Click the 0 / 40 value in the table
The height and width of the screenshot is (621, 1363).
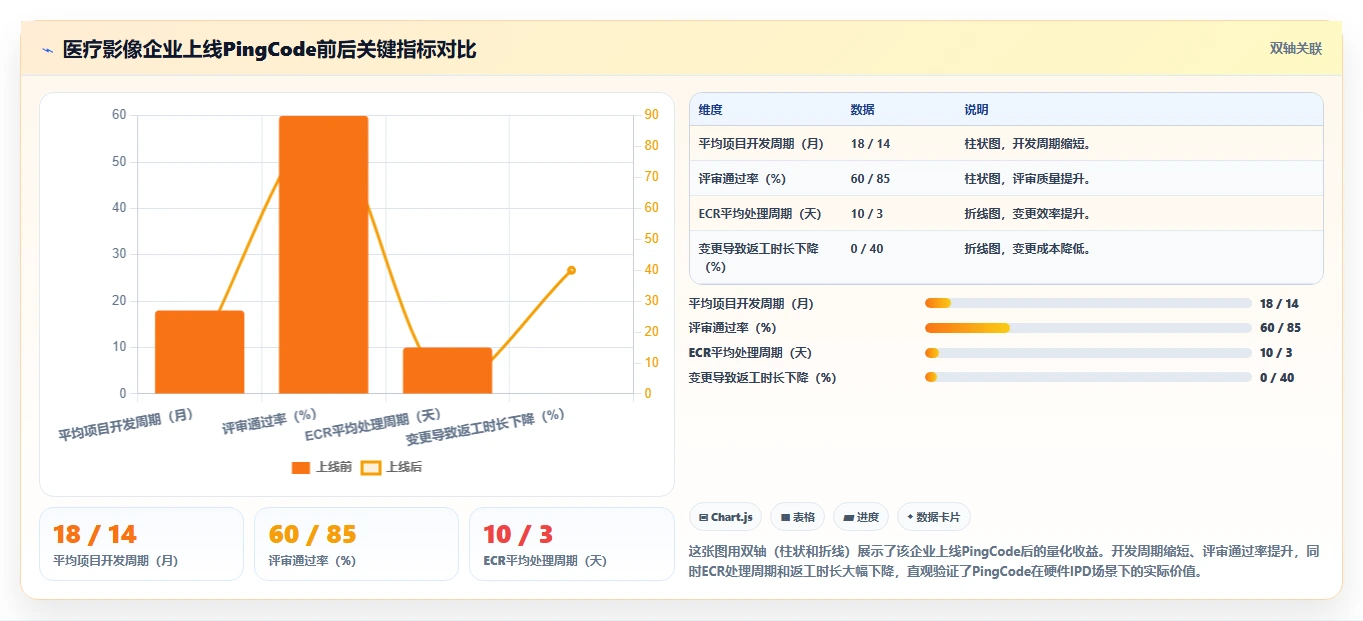[x=867, y=249]
